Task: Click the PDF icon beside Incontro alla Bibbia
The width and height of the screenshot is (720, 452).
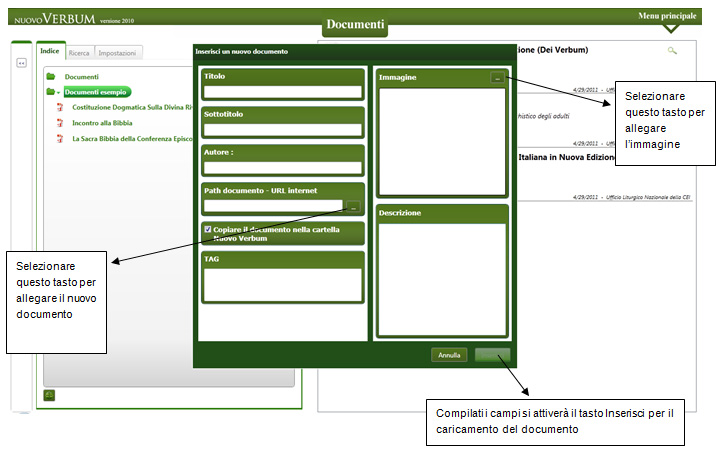Action: 59,123
